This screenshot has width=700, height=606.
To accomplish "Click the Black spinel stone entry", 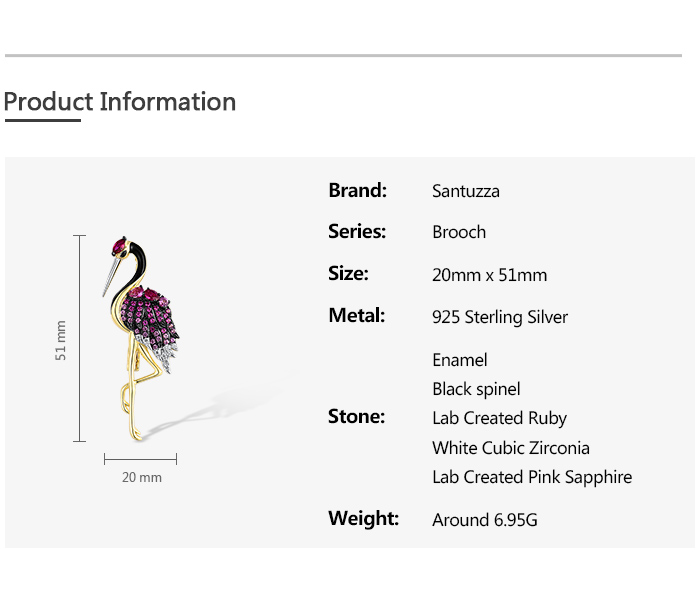I will tap(476, 389).
